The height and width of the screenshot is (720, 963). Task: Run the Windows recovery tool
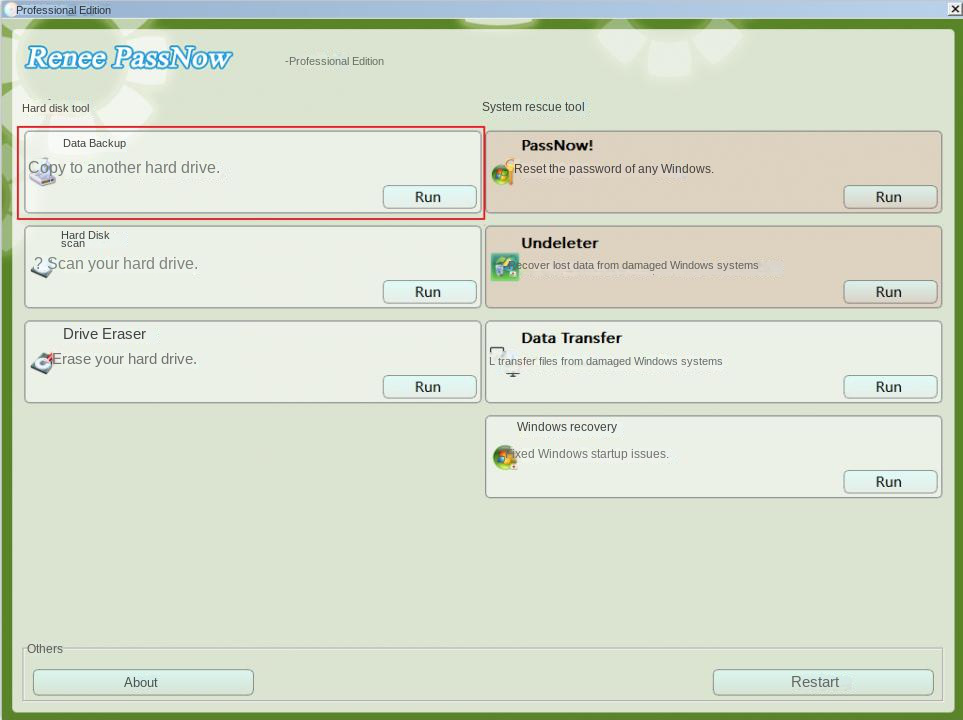(890, 482)
